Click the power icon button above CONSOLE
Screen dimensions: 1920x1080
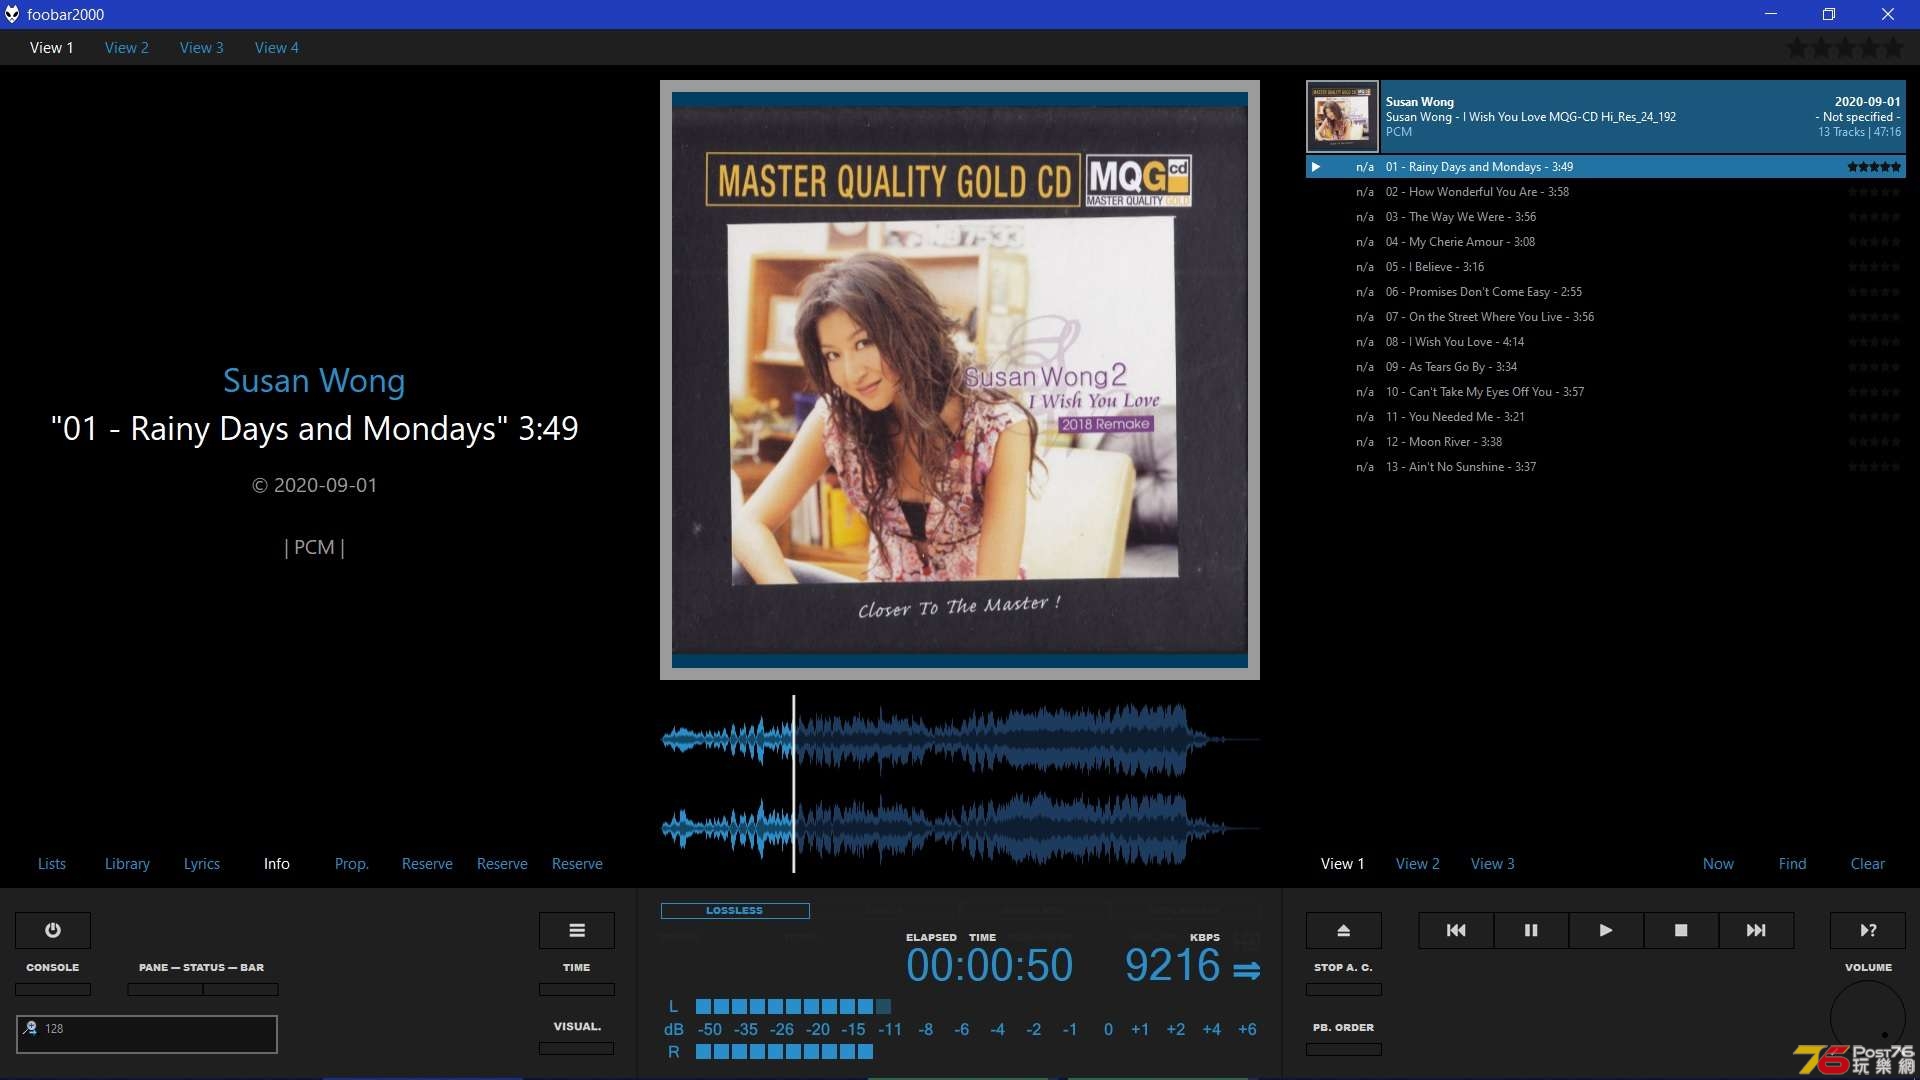(x=53, y=930)
